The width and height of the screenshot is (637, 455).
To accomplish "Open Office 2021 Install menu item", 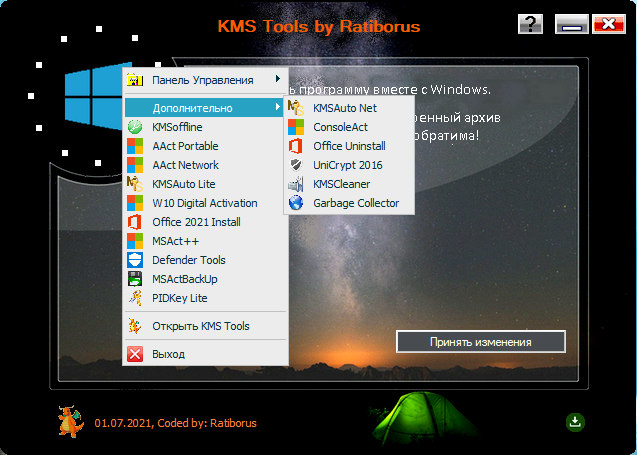I will (x=196, y=222).
